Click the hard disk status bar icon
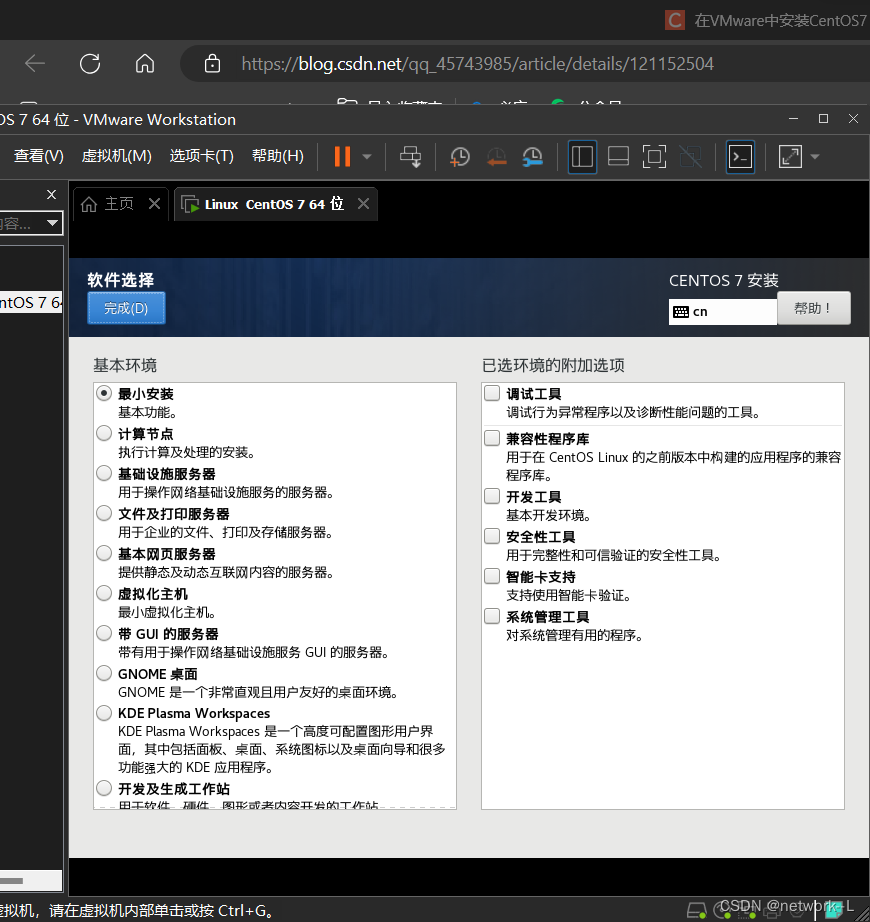The image size is (870, 922). (x=697, y=910)
